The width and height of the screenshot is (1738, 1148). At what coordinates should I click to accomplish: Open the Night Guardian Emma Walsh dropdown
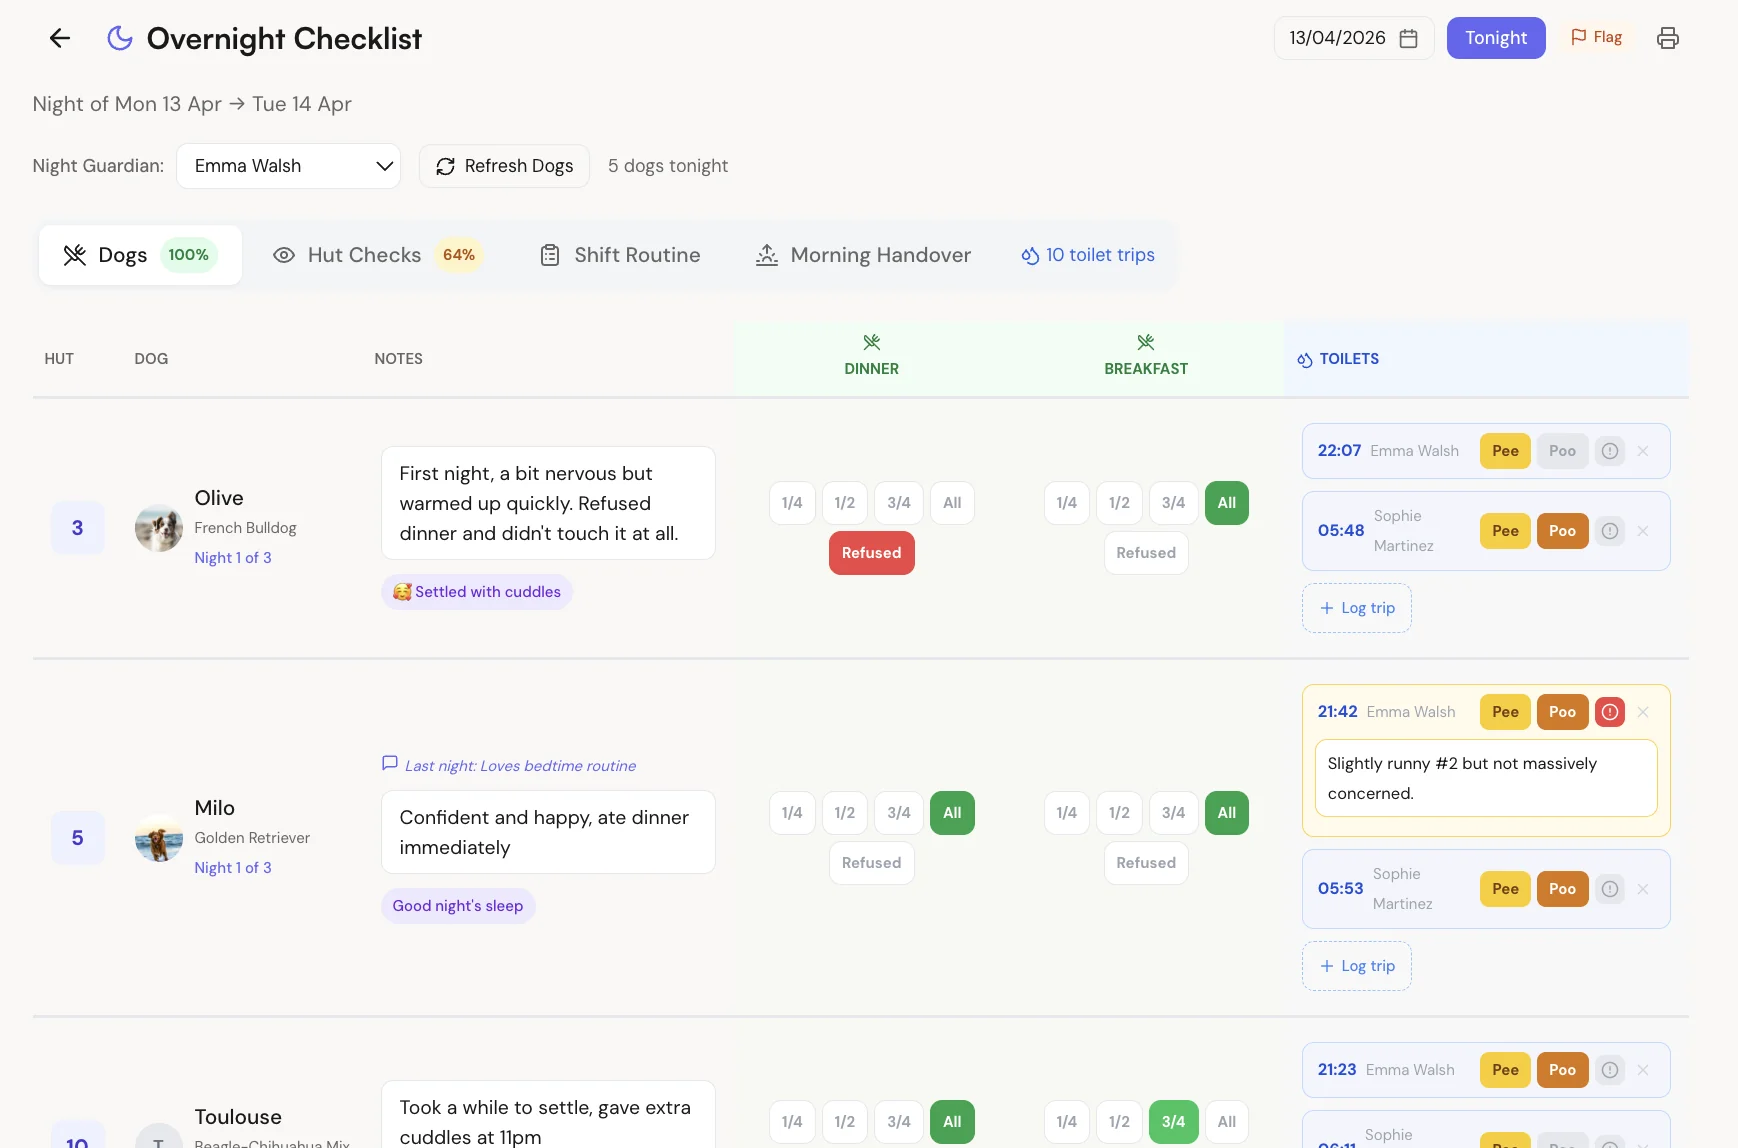[289, 166]
